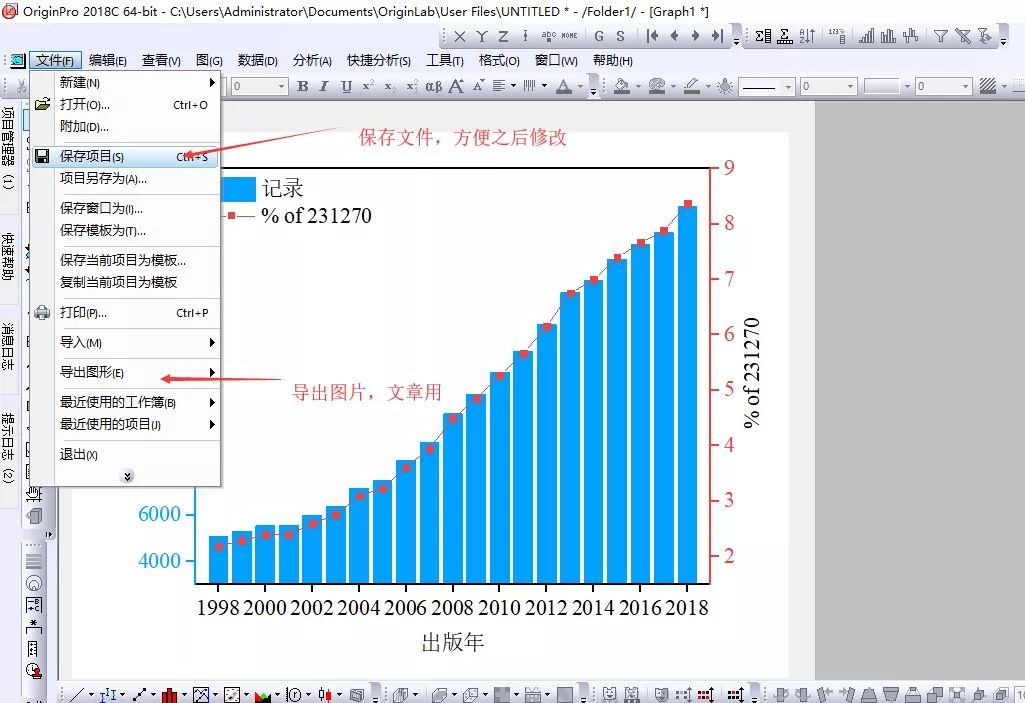The width and height of the screenshot is (1025, 703).
Task: Toggle bold text formatting
Action: coord(303,86)
